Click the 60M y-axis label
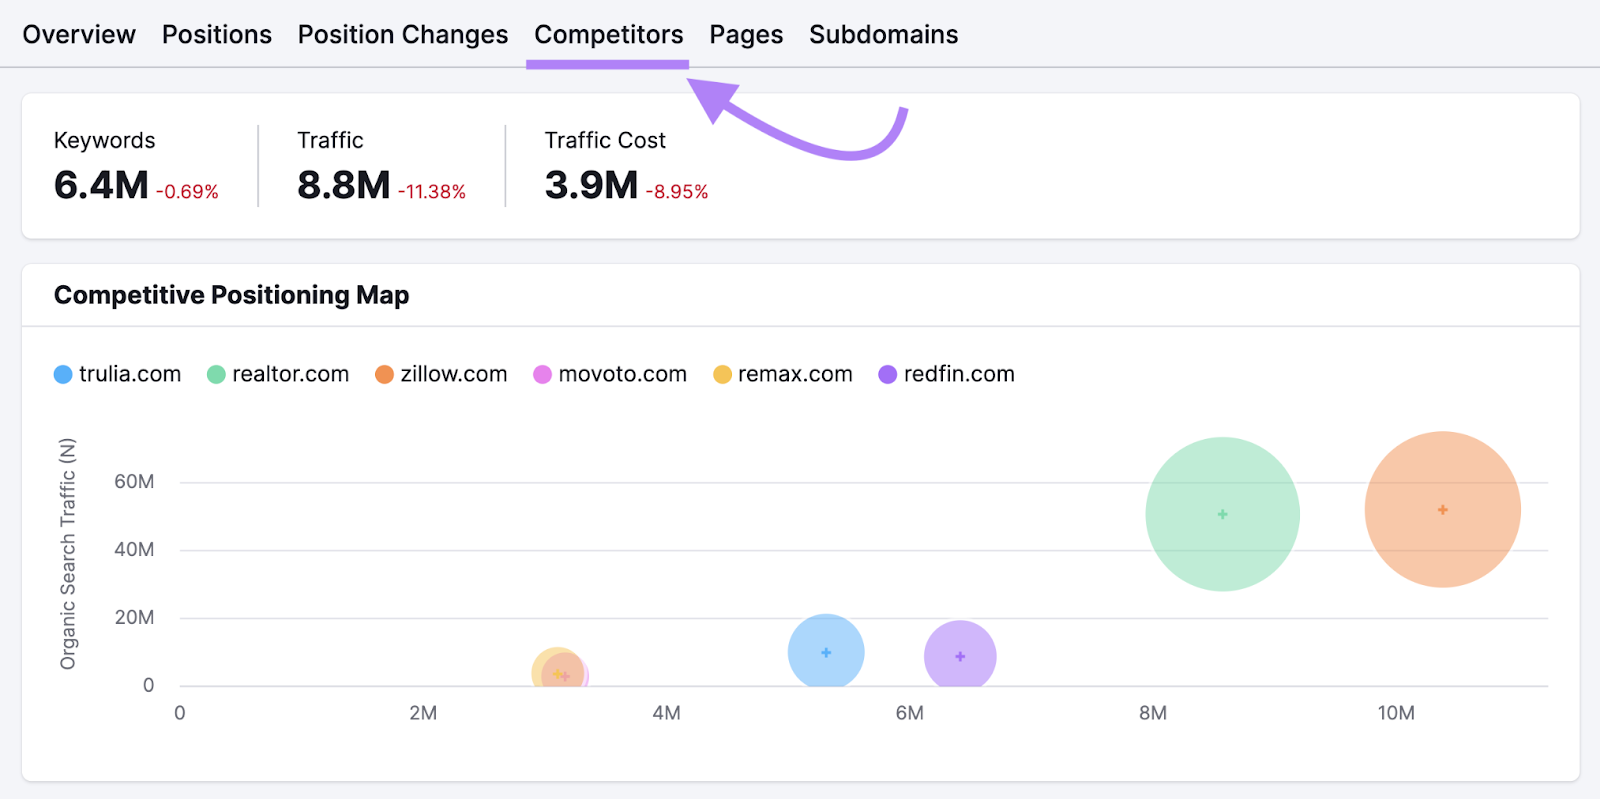 coord(134,482)
